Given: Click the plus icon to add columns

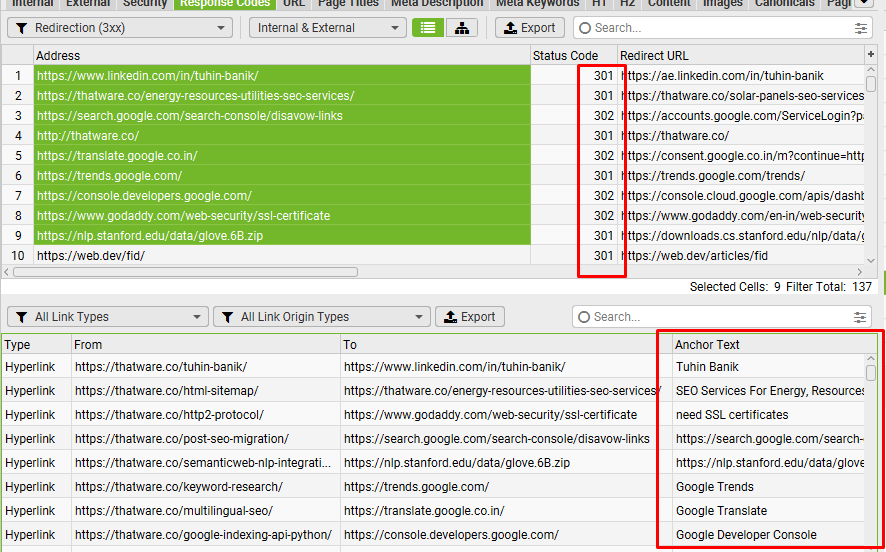Looking at the screenshot, I should (871, 54).
